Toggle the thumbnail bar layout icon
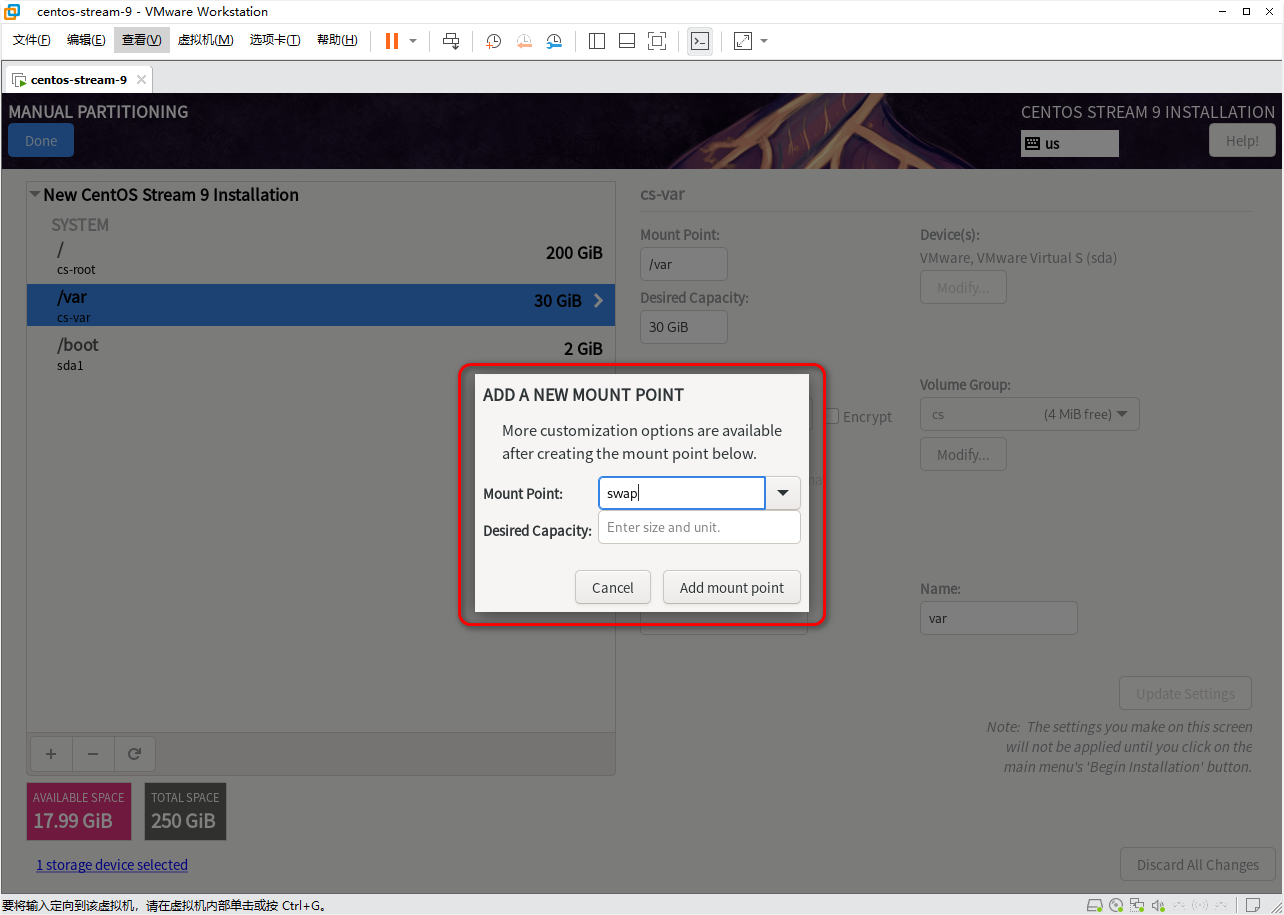1284x915 pixels. pos(627,41)
